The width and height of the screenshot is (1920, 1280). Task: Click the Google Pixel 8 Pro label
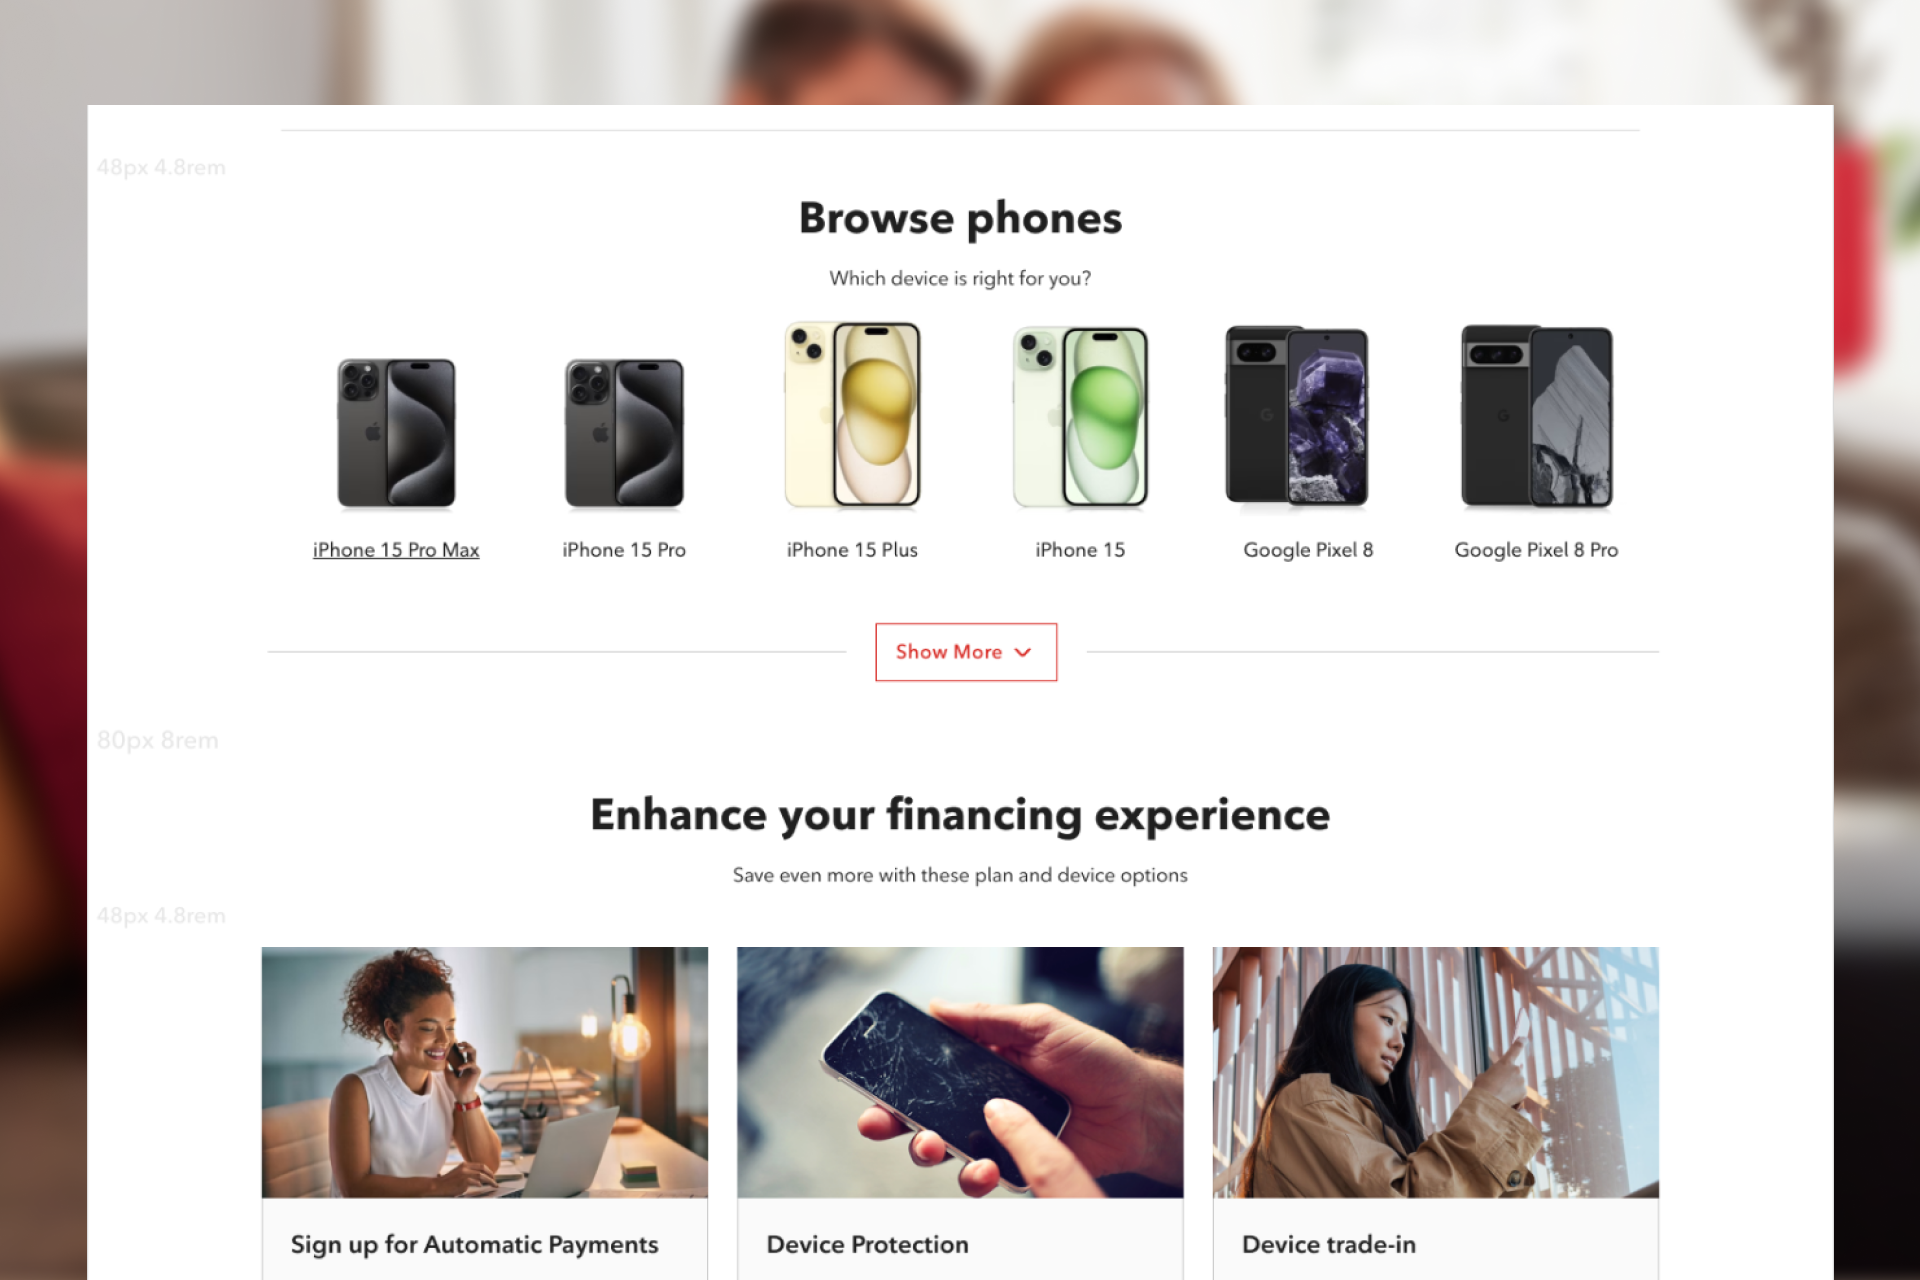(x=1536, y=550)
